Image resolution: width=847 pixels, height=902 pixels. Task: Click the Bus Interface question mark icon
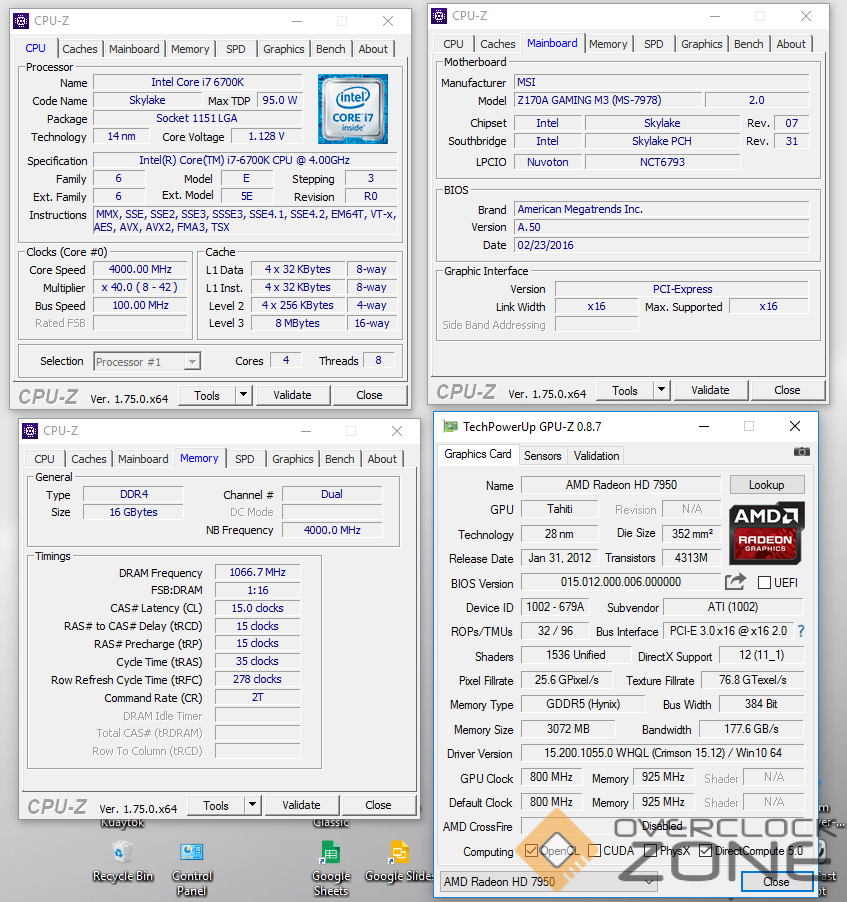pos(800,631)
